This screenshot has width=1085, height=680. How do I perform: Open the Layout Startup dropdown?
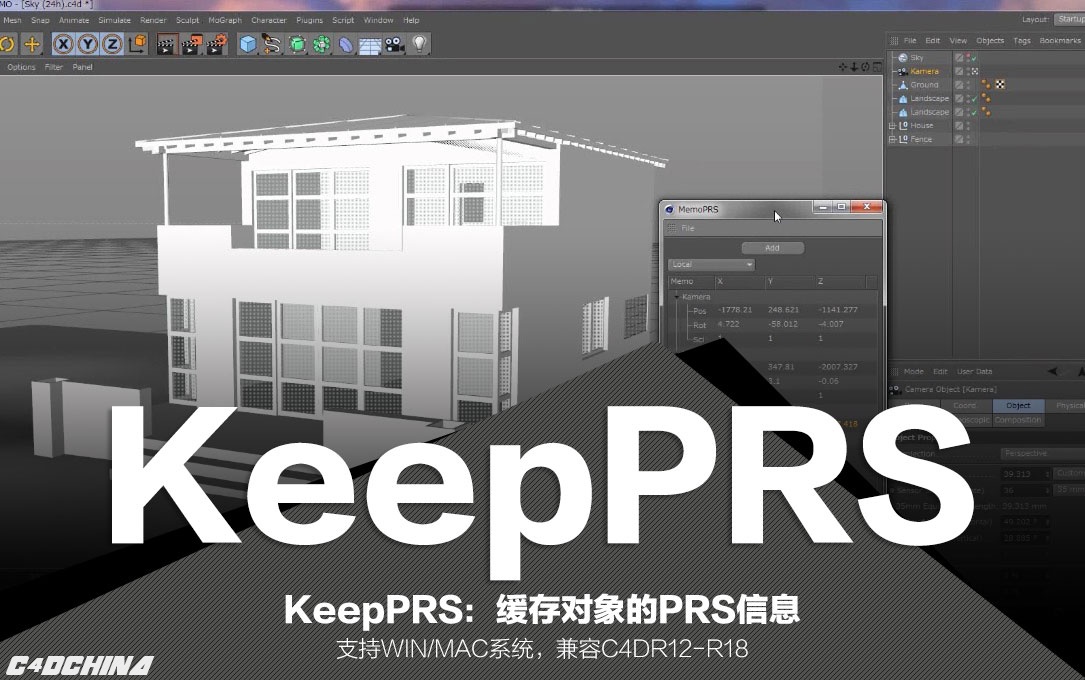[x=1070, y=19]
